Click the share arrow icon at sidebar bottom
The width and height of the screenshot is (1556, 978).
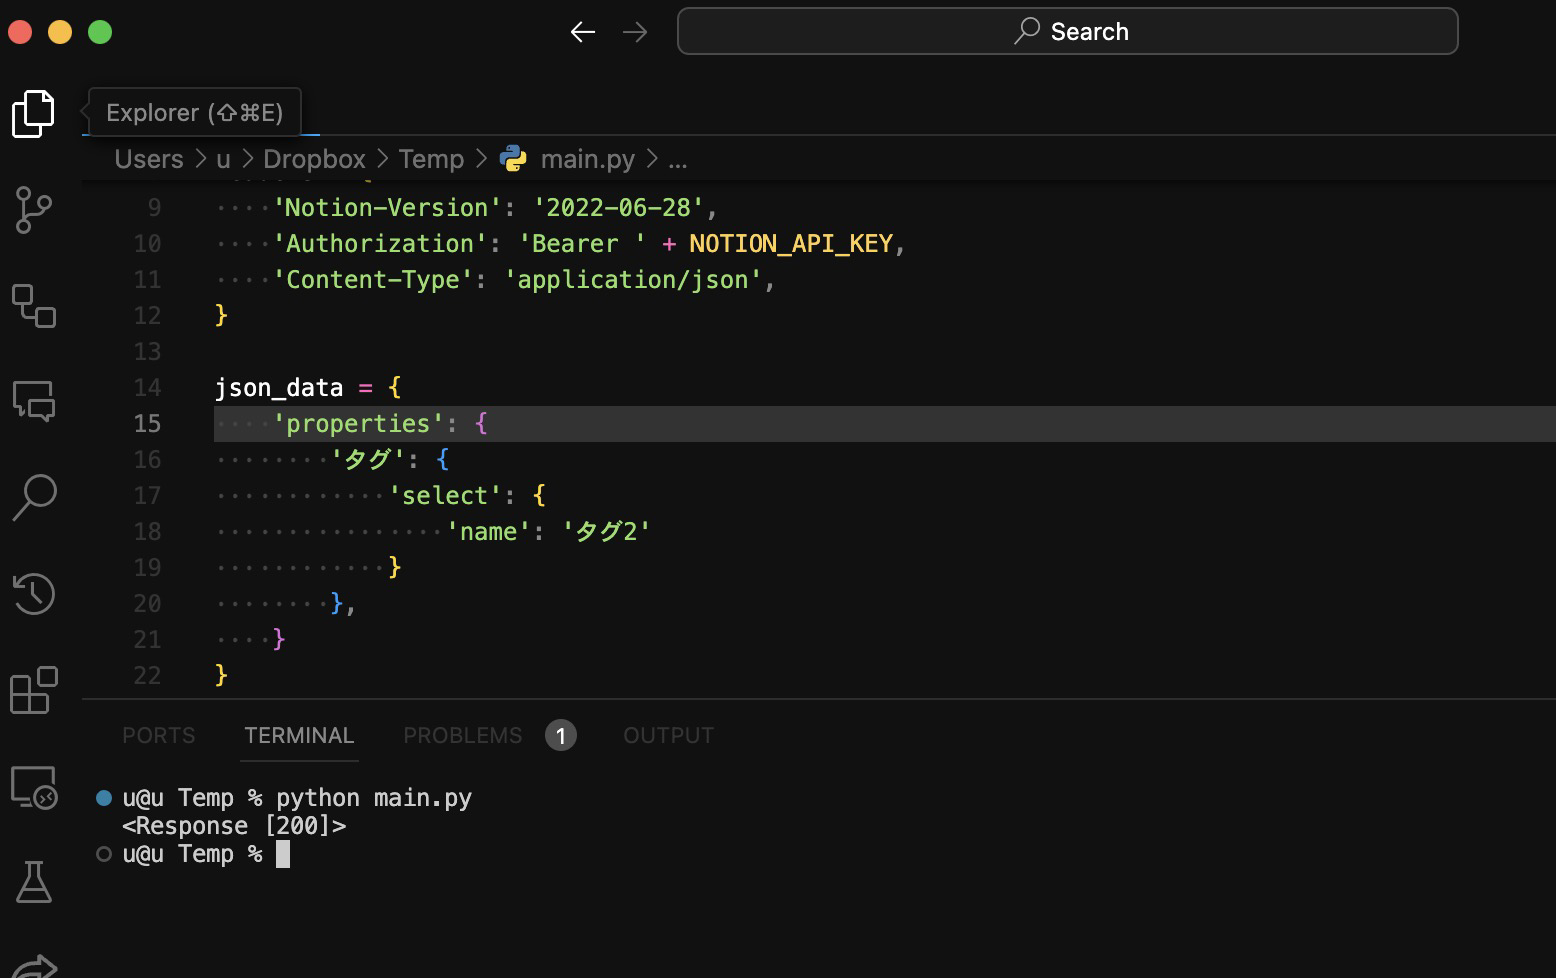33,966
